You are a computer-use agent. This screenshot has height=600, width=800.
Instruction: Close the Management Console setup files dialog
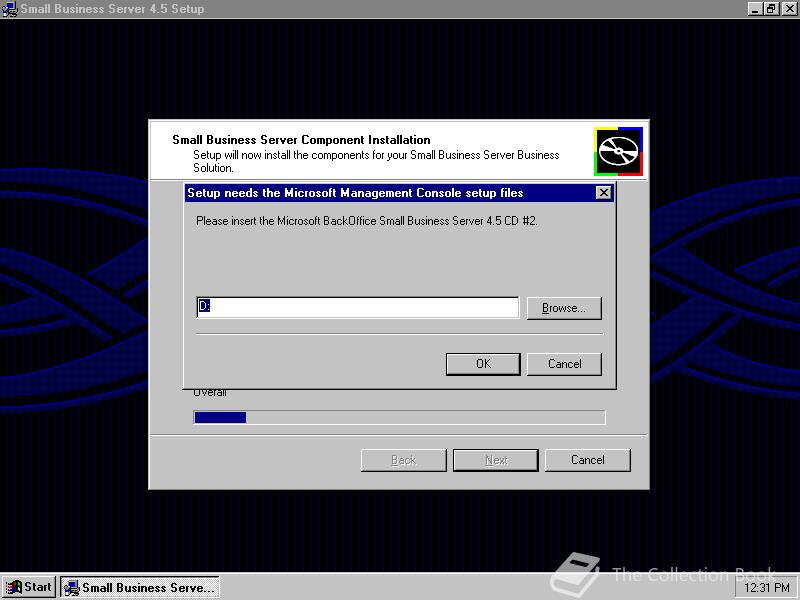click(x=604, y=193)
